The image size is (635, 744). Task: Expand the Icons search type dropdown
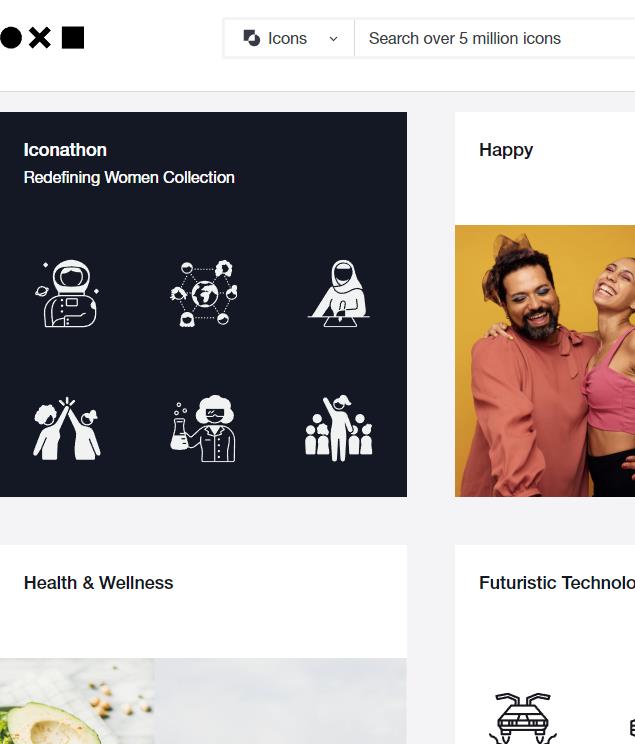point(289,38)
